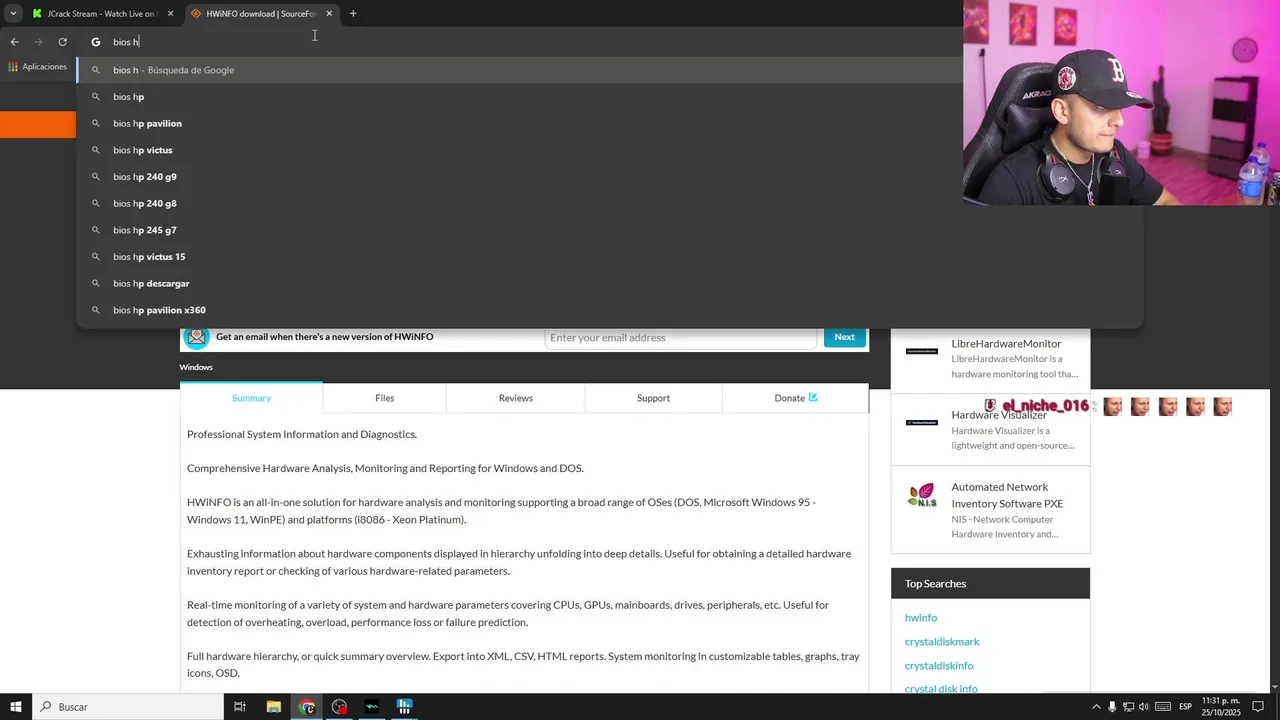
Task: Click the microphone tray icon
Action: [x=1112, y=707]
